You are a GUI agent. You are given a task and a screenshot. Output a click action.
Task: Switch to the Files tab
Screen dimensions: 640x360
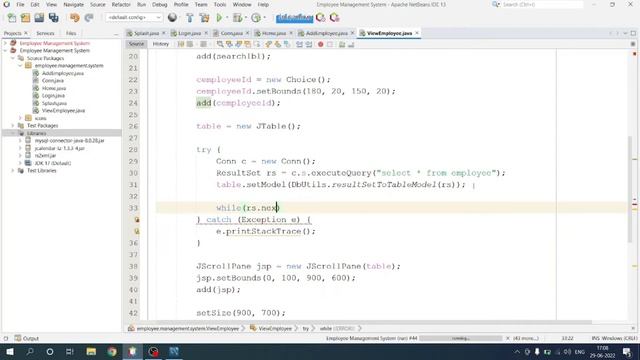[71, 33]
